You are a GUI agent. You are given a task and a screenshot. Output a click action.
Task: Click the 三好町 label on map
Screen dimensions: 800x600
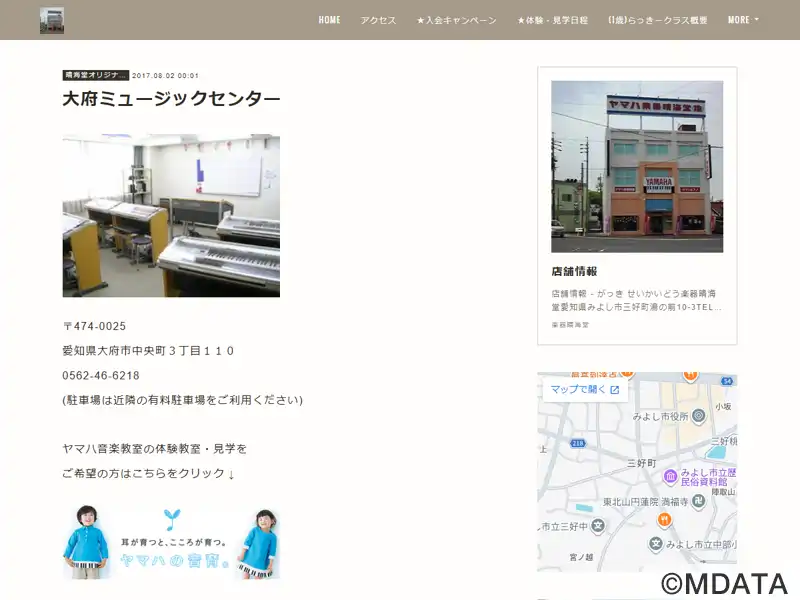coord(641,463)
